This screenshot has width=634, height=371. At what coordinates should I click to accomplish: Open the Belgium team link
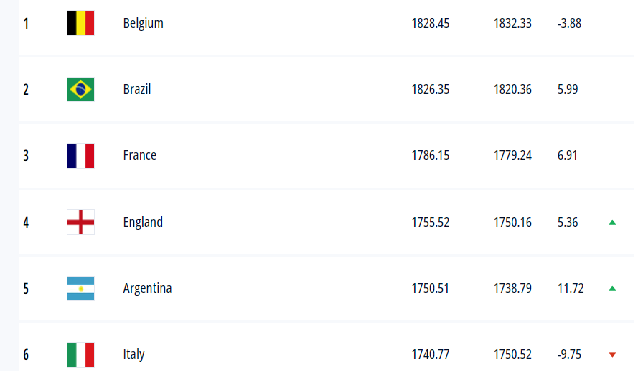[x=143, y=23]
